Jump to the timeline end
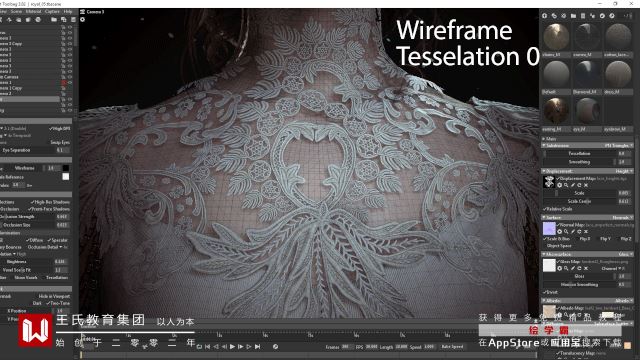Image resolution: width=640 pixels, height=360 pixels. click(257, 347)
